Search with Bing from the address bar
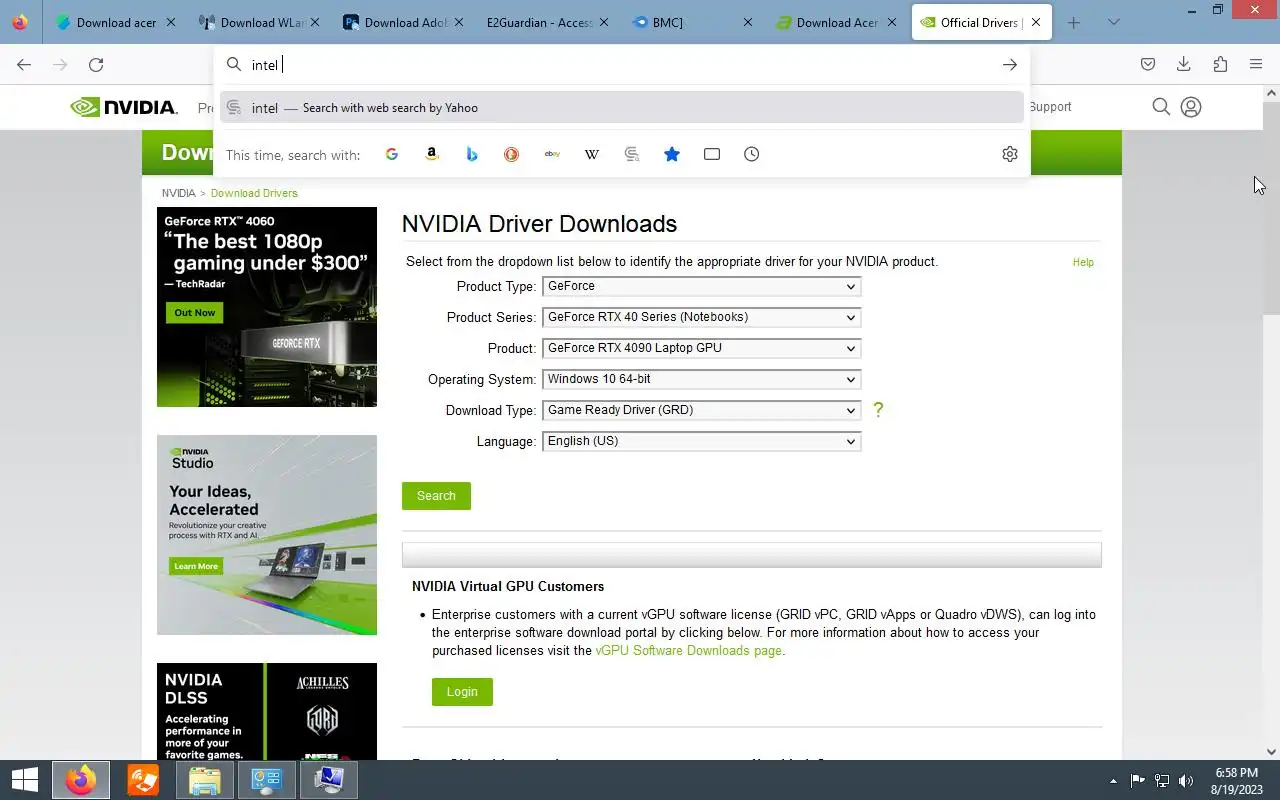Viewport: 1280px width, 800px height. tap(472, 154)
